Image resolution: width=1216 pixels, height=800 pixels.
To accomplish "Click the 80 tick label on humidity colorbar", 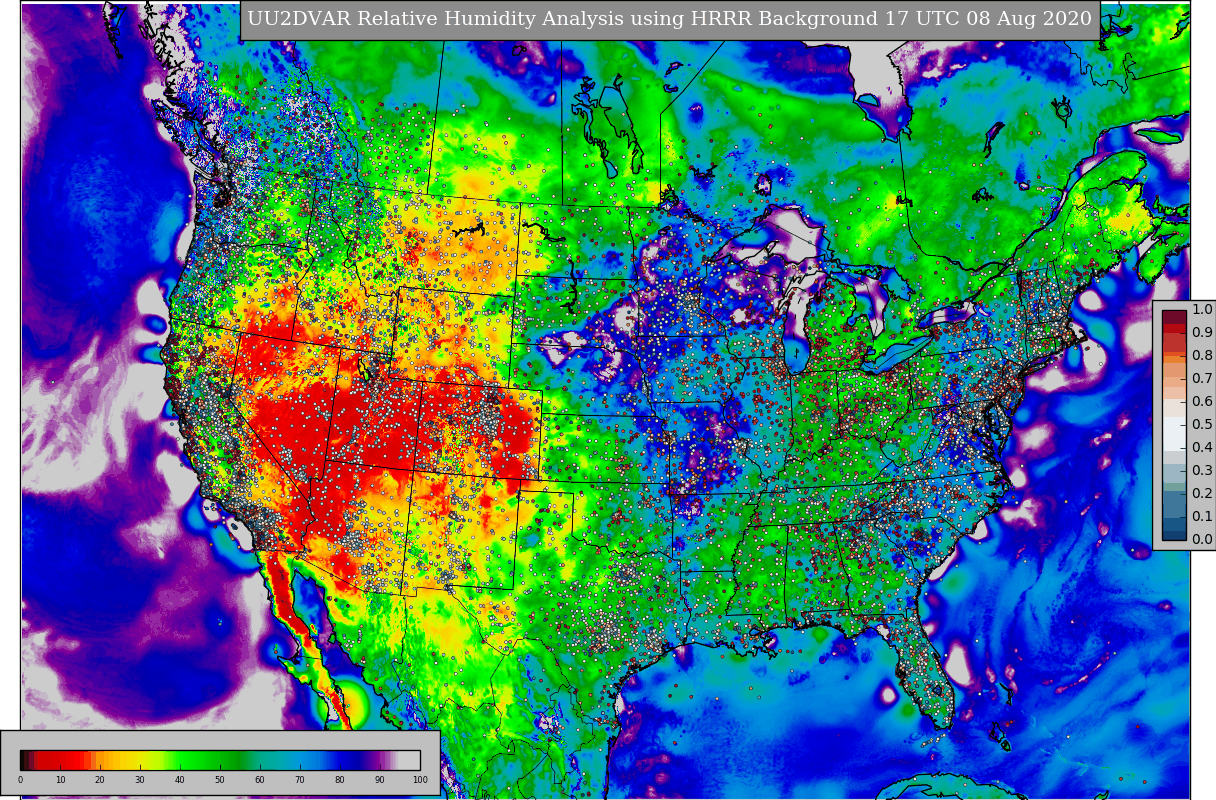I will click(x=340, y=779).
